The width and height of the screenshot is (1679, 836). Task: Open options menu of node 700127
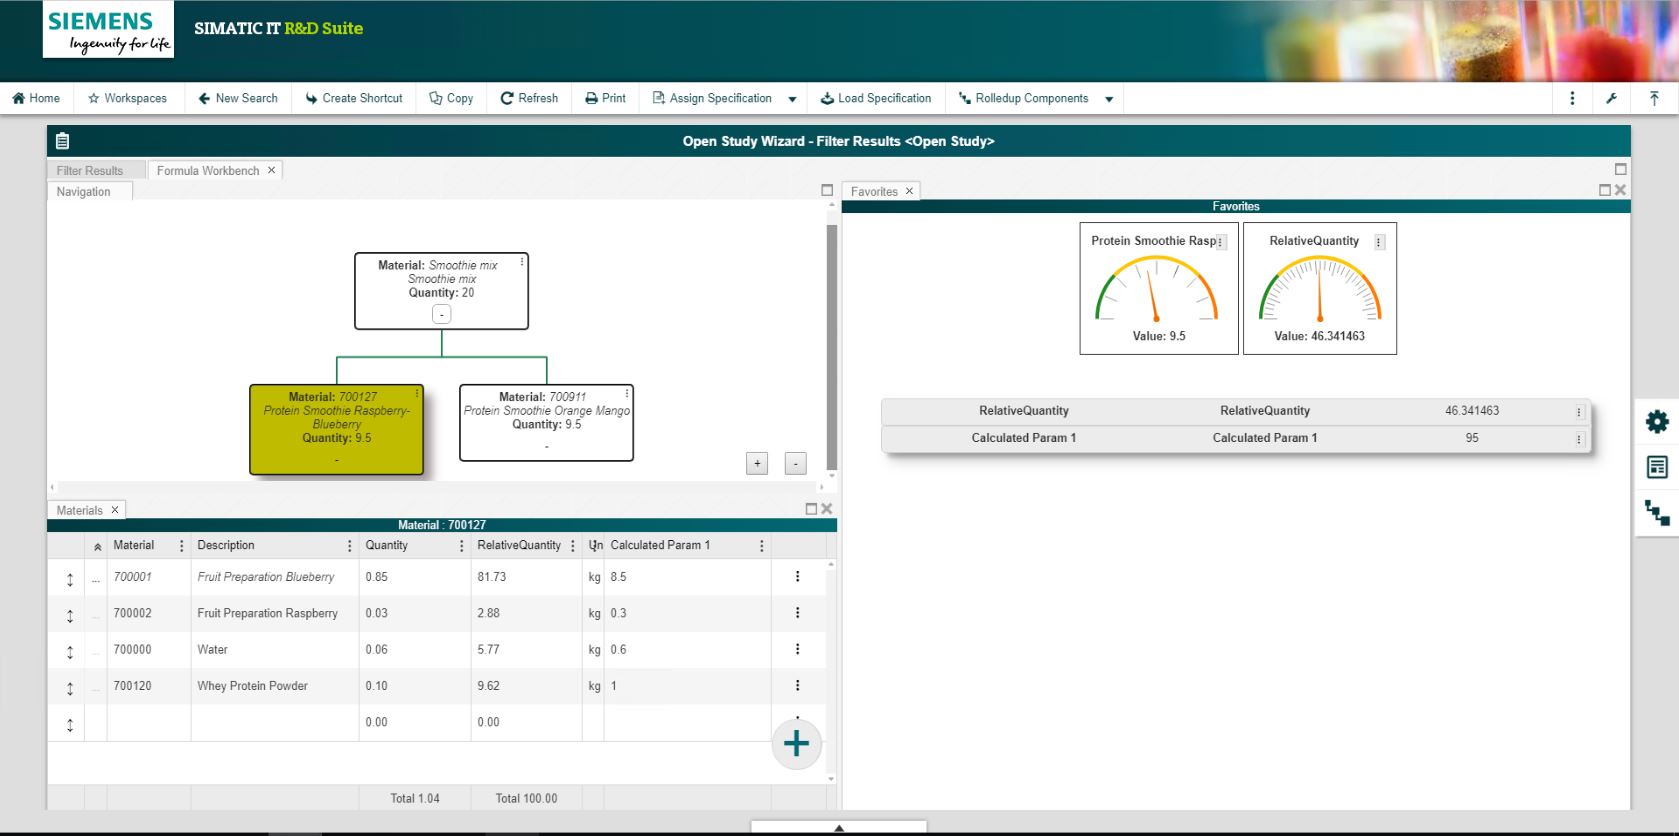pyautogui.click(x=417, y=394)
